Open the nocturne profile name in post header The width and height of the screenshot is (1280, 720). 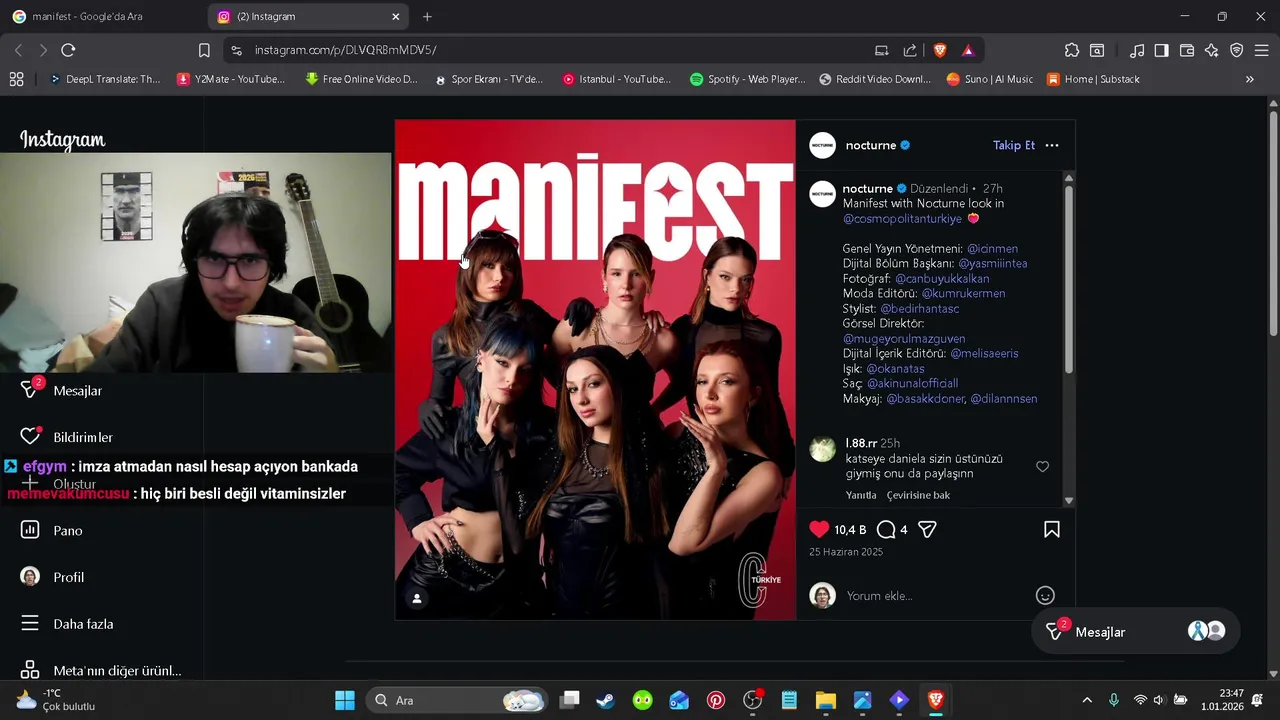pos(871,145)
